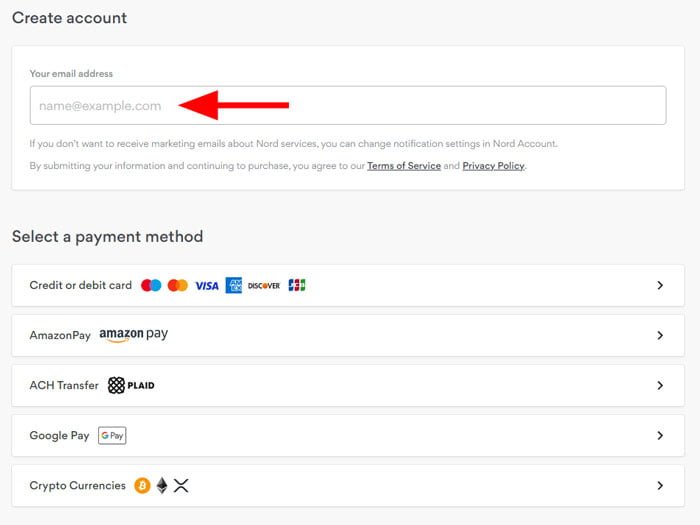Click the JCB card logo

pyautogui.click(x=297, y=285)
